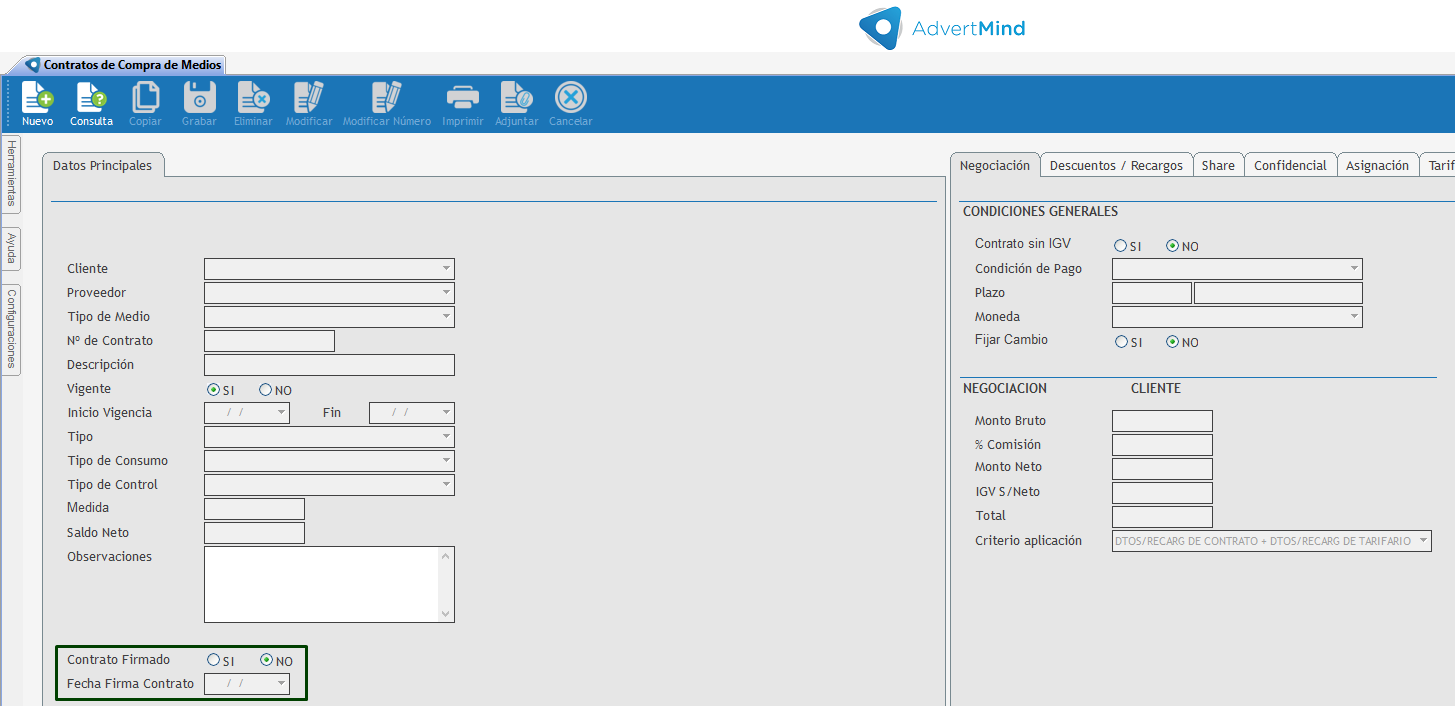Set Vigente to NO
Viewport: 1455px width, 706px height.
click(266, 390)
